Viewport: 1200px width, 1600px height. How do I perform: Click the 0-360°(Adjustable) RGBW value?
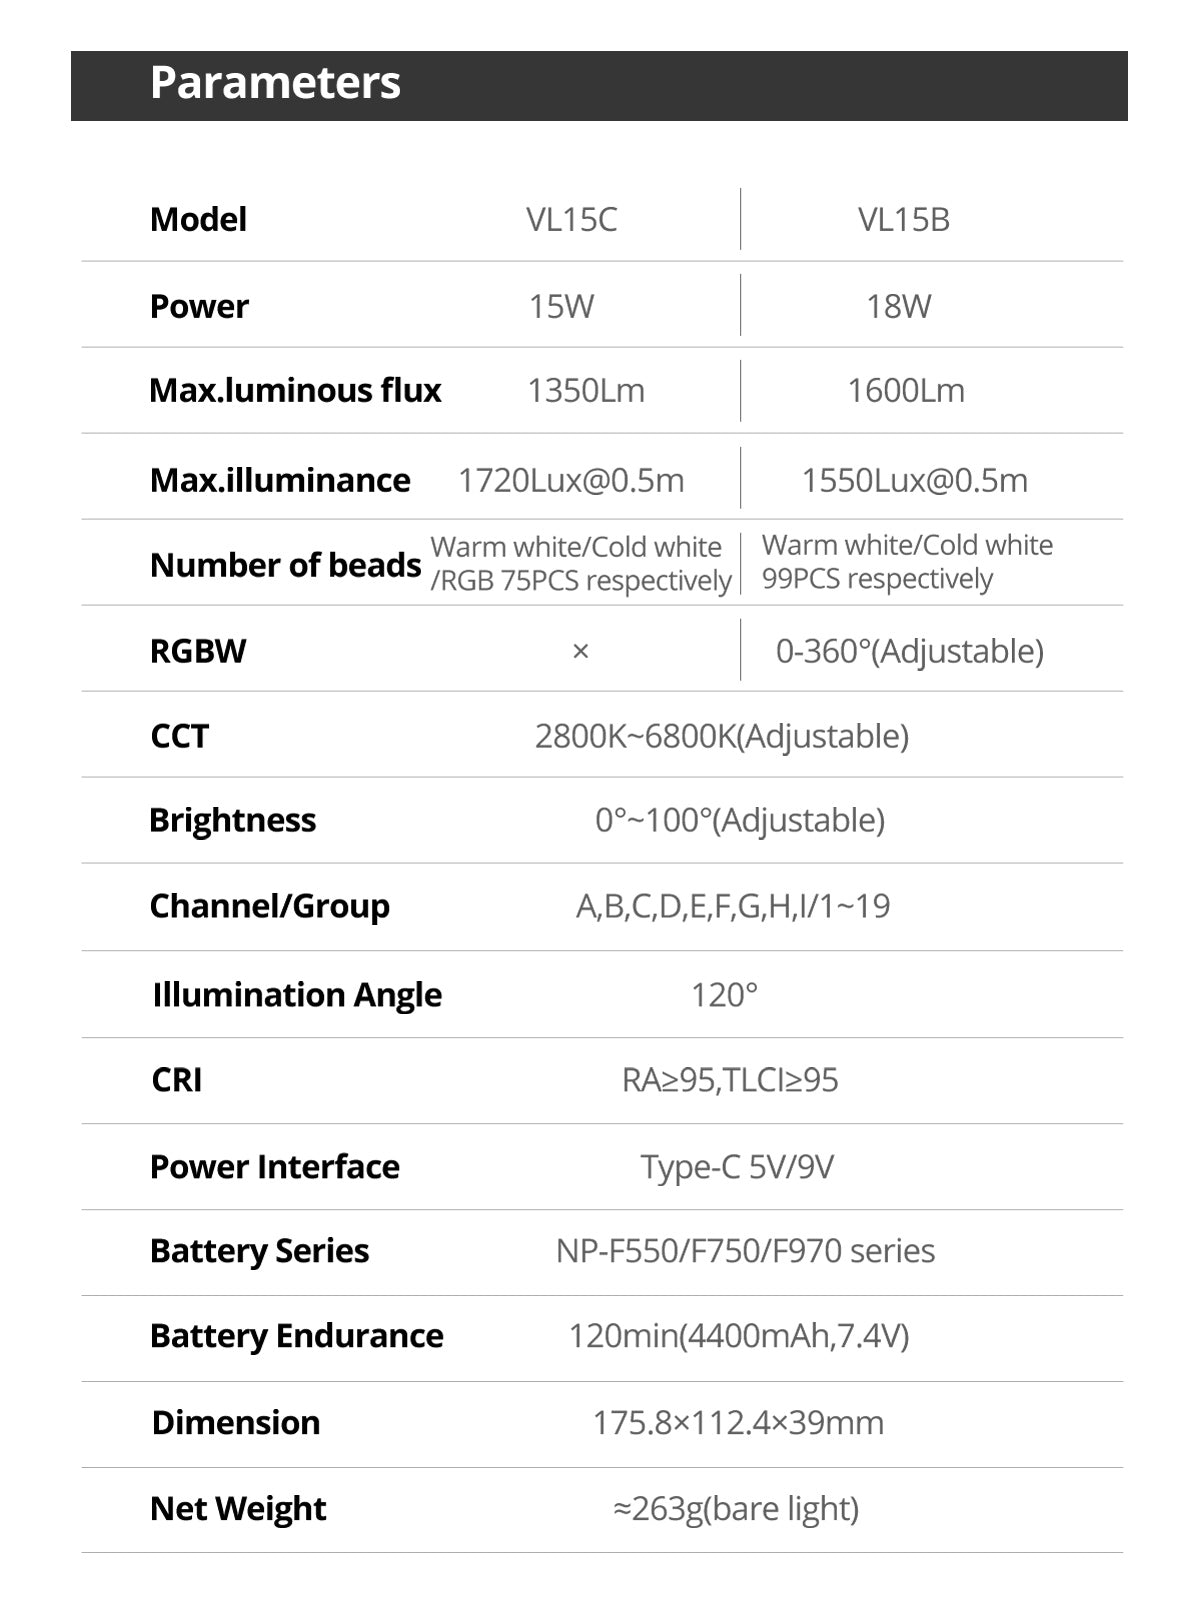pos(909,651)
